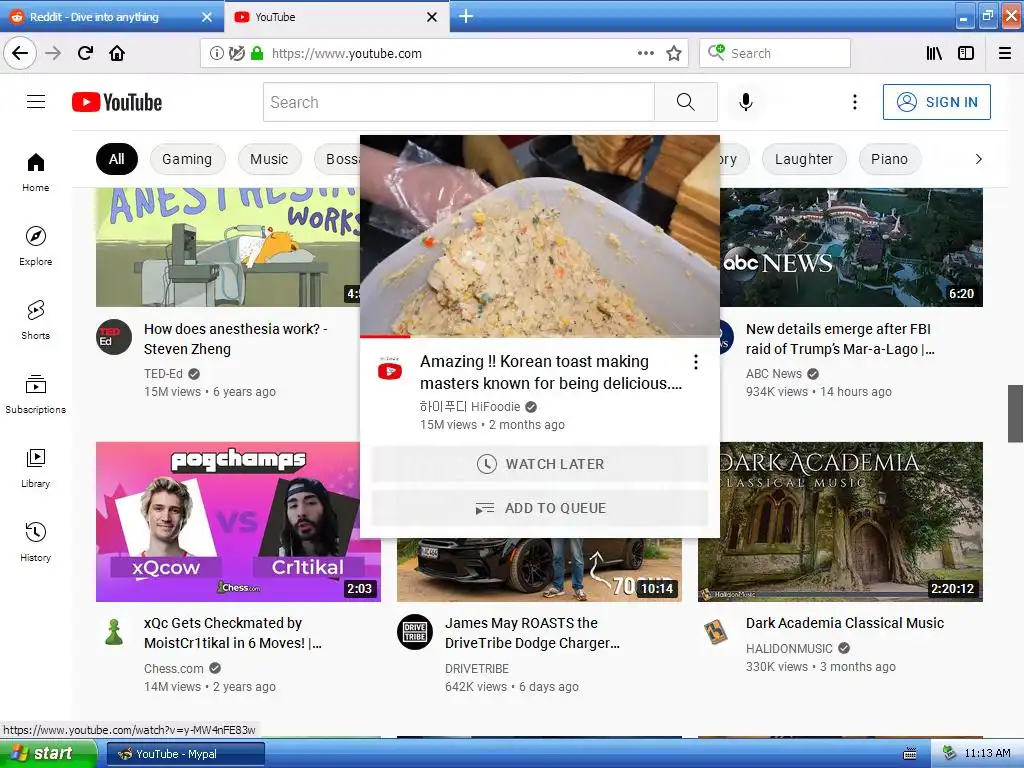
Task: Click the YouTube logo
Action: (x=117, y=103)
